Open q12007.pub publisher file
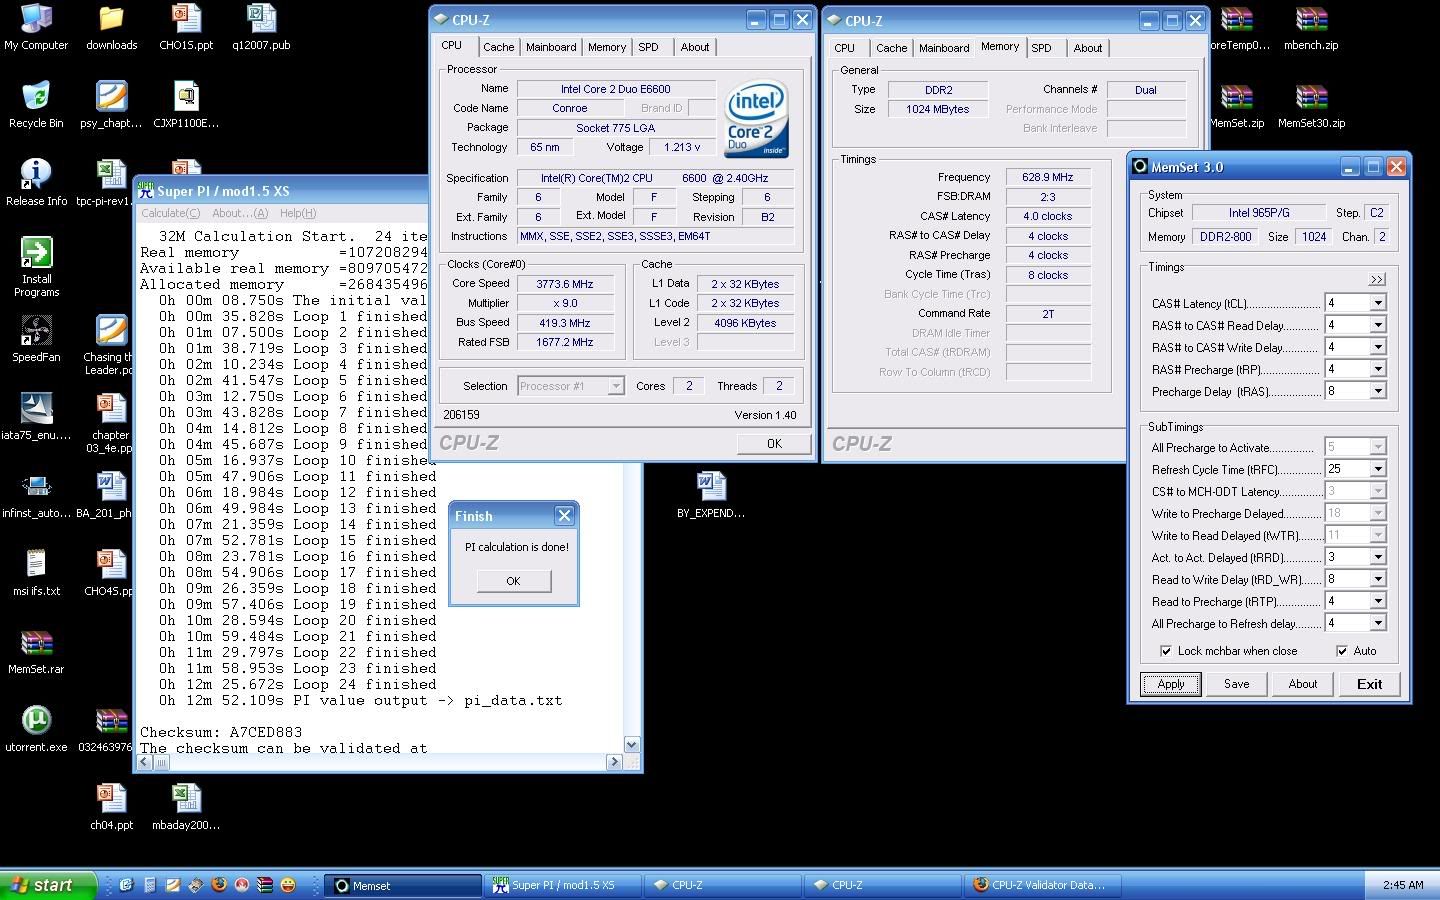This screenshot has height=900, width=1440. click(261, 28)
